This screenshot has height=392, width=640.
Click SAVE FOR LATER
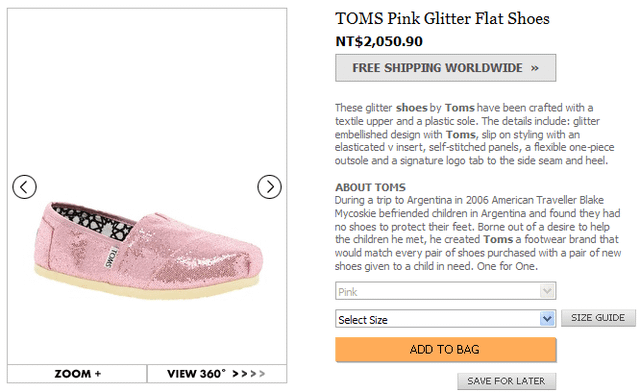pos(506,381)
